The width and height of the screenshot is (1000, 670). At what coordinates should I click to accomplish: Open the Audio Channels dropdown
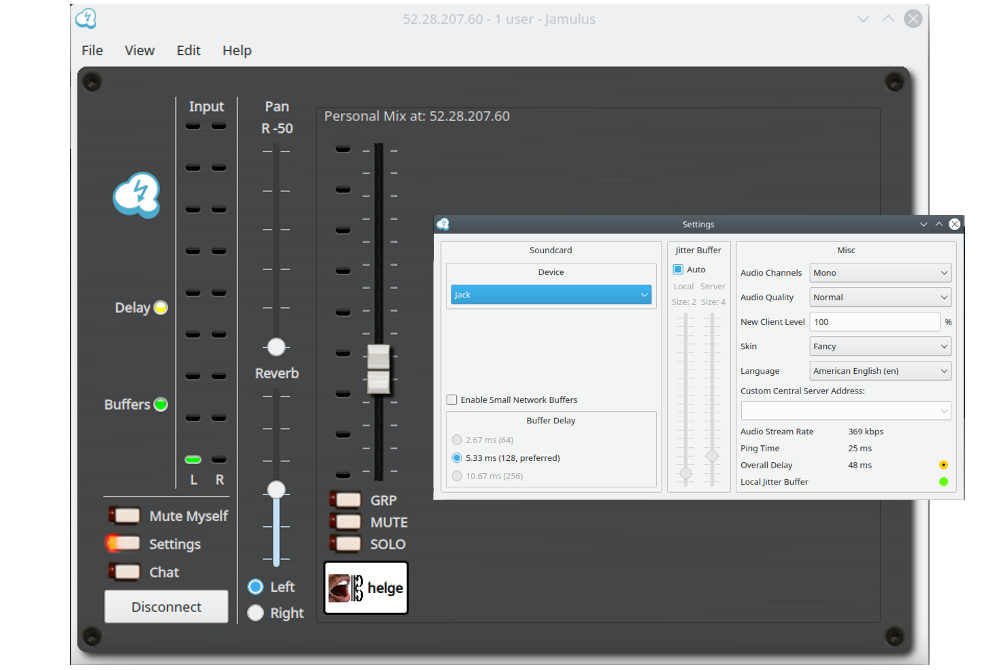coord(880,273)
